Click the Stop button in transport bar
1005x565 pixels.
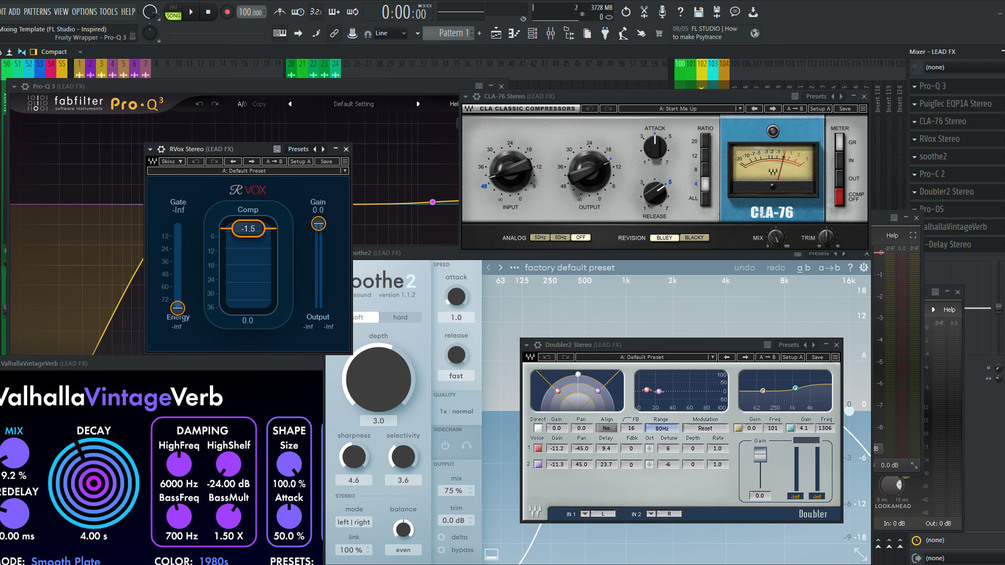click(x=208, y=12)
